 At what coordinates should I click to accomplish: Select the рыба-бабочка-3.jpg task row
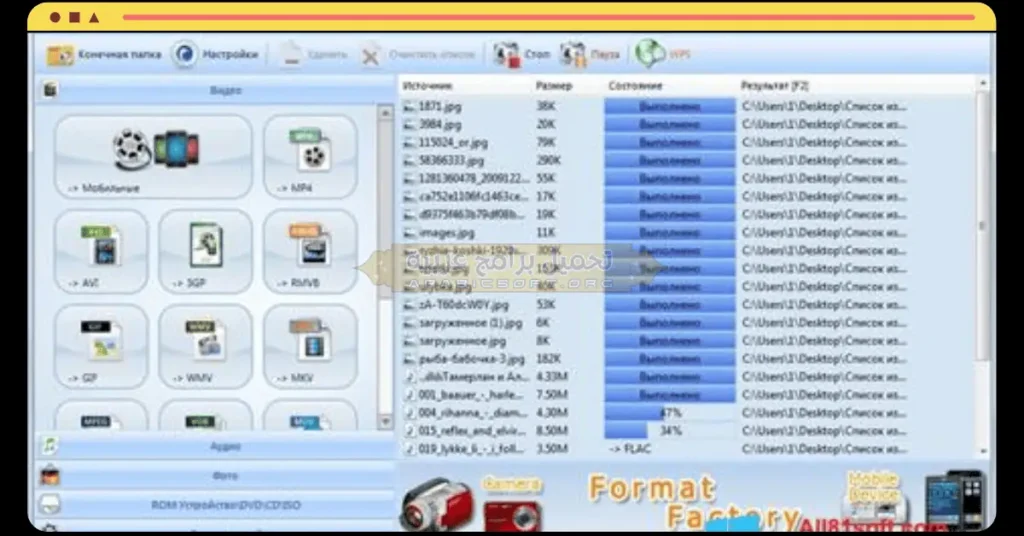tap(687, 359)
